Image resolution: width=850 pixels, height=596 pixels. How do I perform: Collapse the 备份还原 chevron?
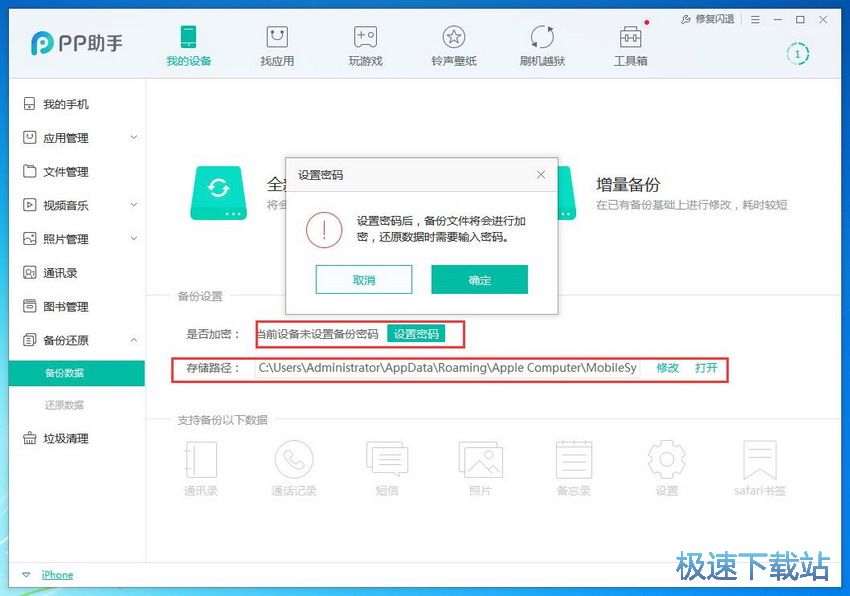[134, 340]
